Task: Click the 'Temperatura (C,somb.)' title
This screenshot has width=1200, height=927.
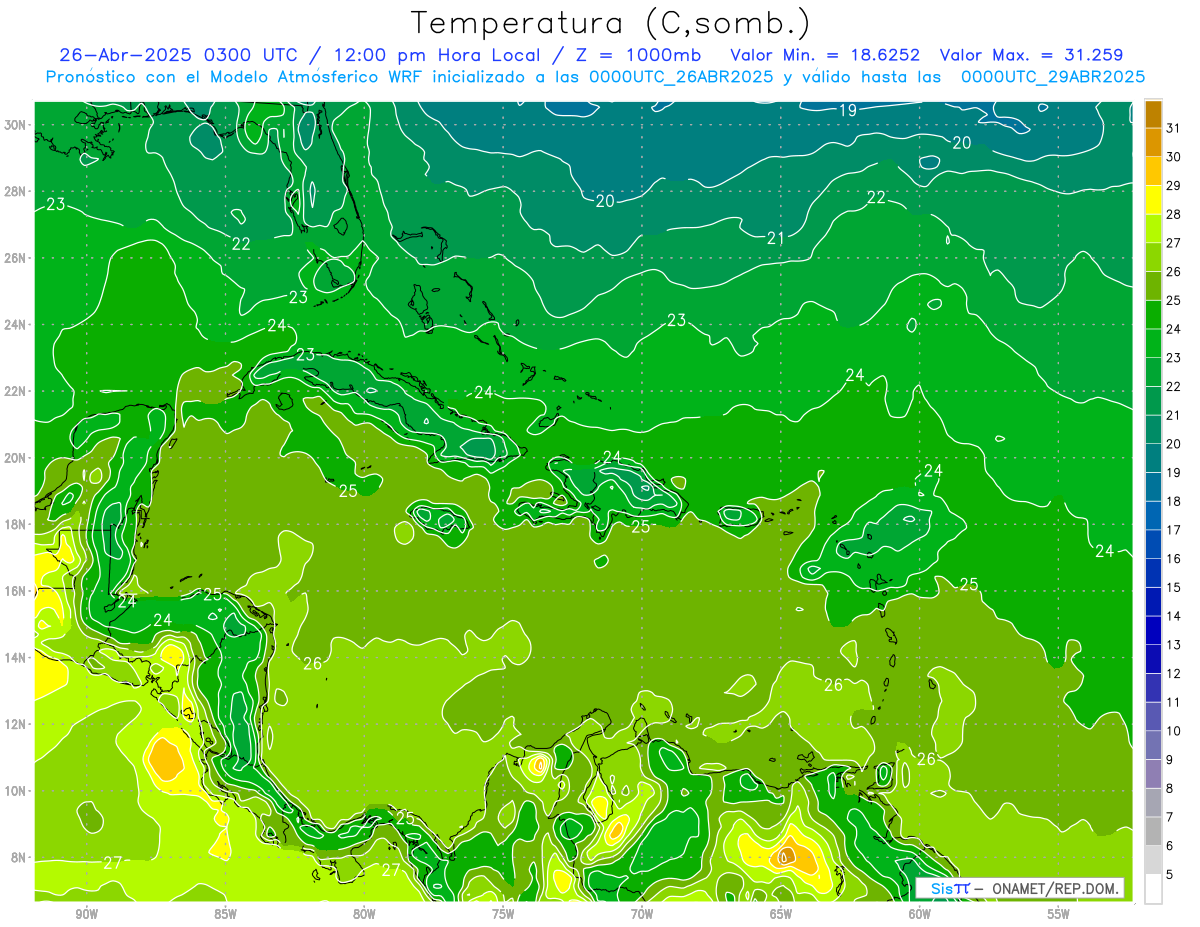Action: pyautogui.click(x=610, y=23)
